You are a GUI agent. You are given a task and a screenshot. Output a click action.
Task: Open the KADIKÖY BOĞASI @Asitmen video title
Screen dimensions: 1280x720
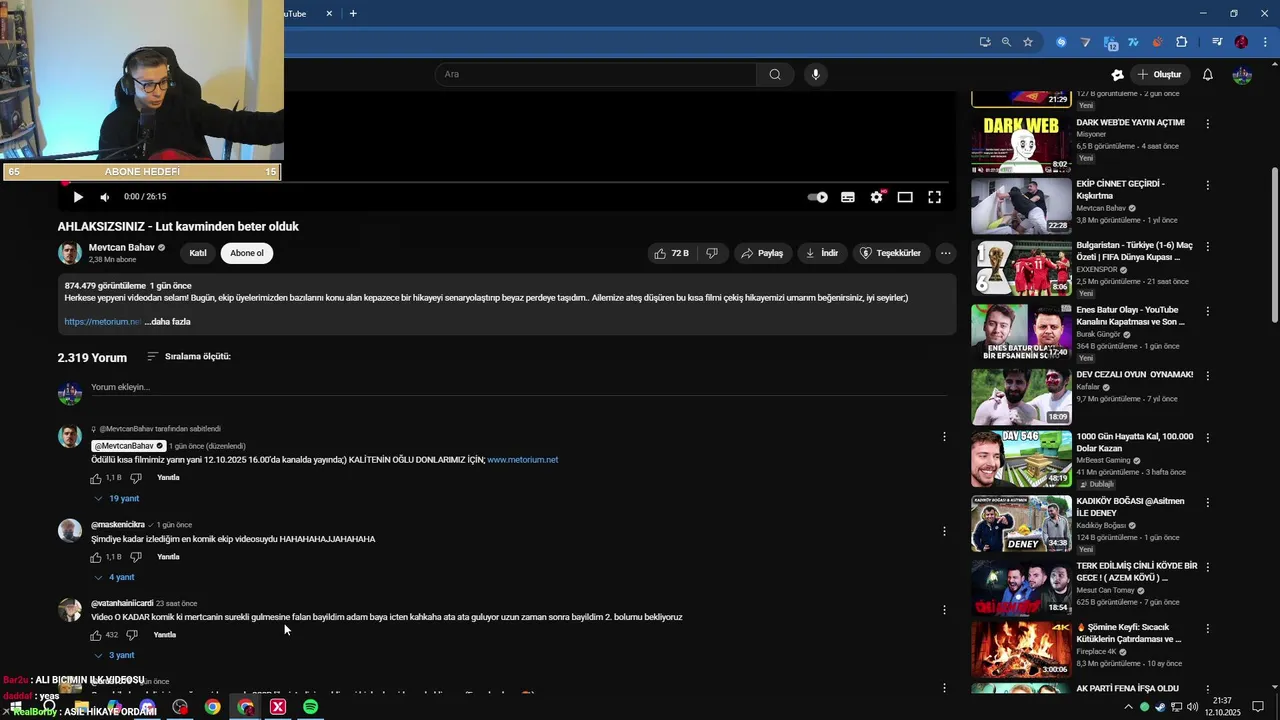[1131, 507]
